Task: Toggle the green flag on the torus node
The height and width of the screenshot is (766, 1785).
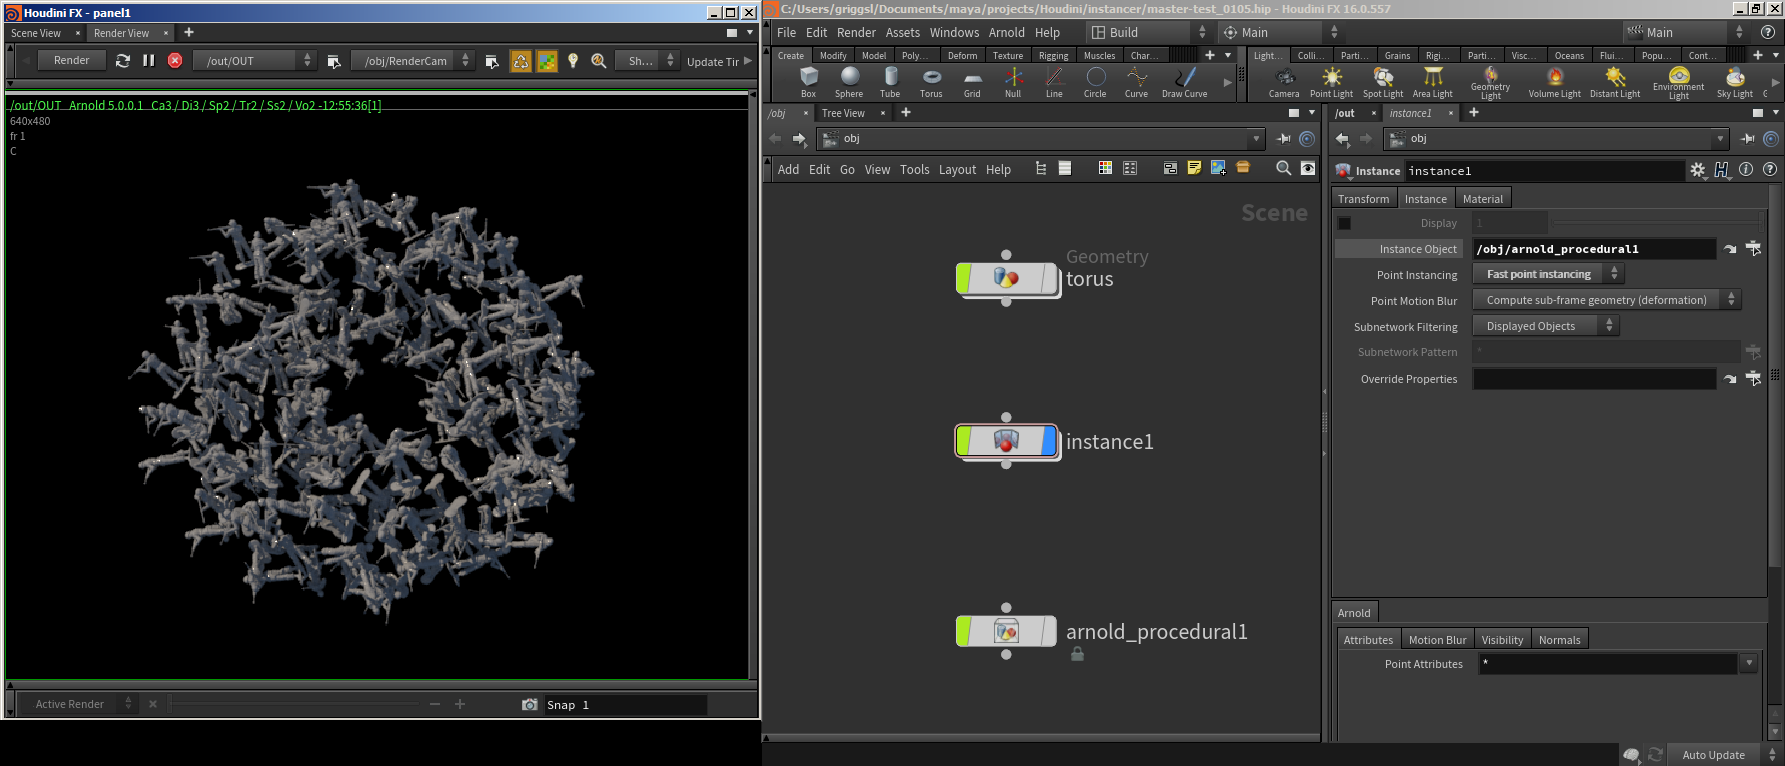Action: coord(964,279)
